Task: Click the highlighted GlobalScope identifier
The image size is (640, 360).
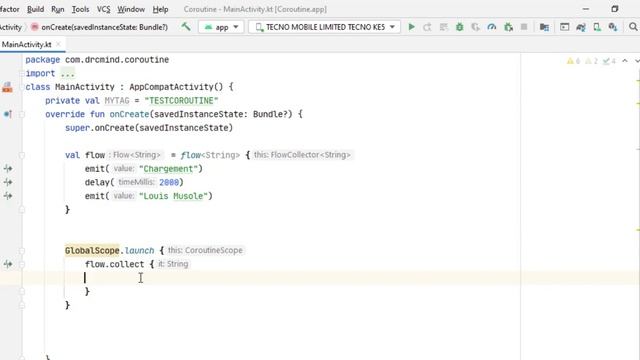Action: coord(92,250)
